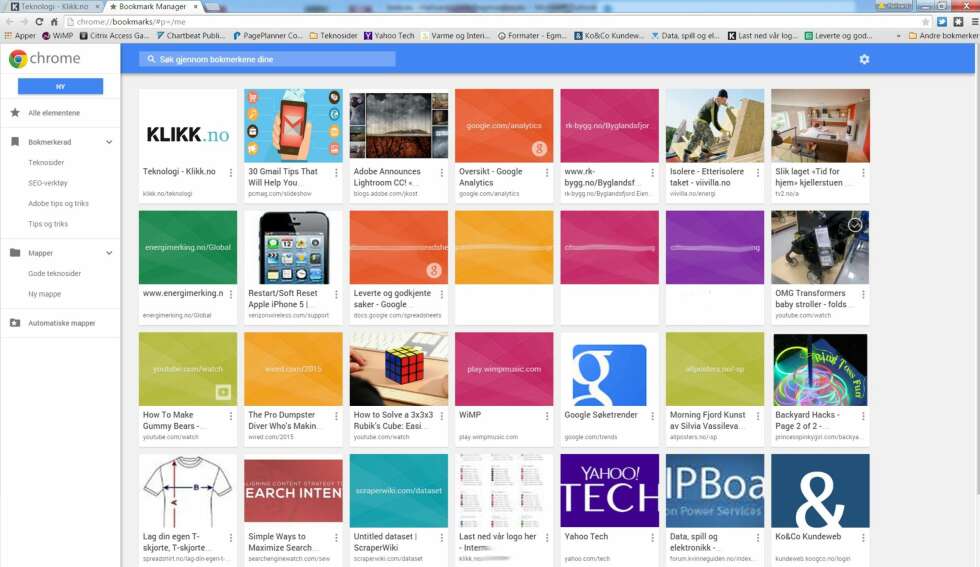This screenshot has width=980, height=567.
Task: Open menu for the Teknologi - Klikk.no bookmark
Action: [231, 173]
